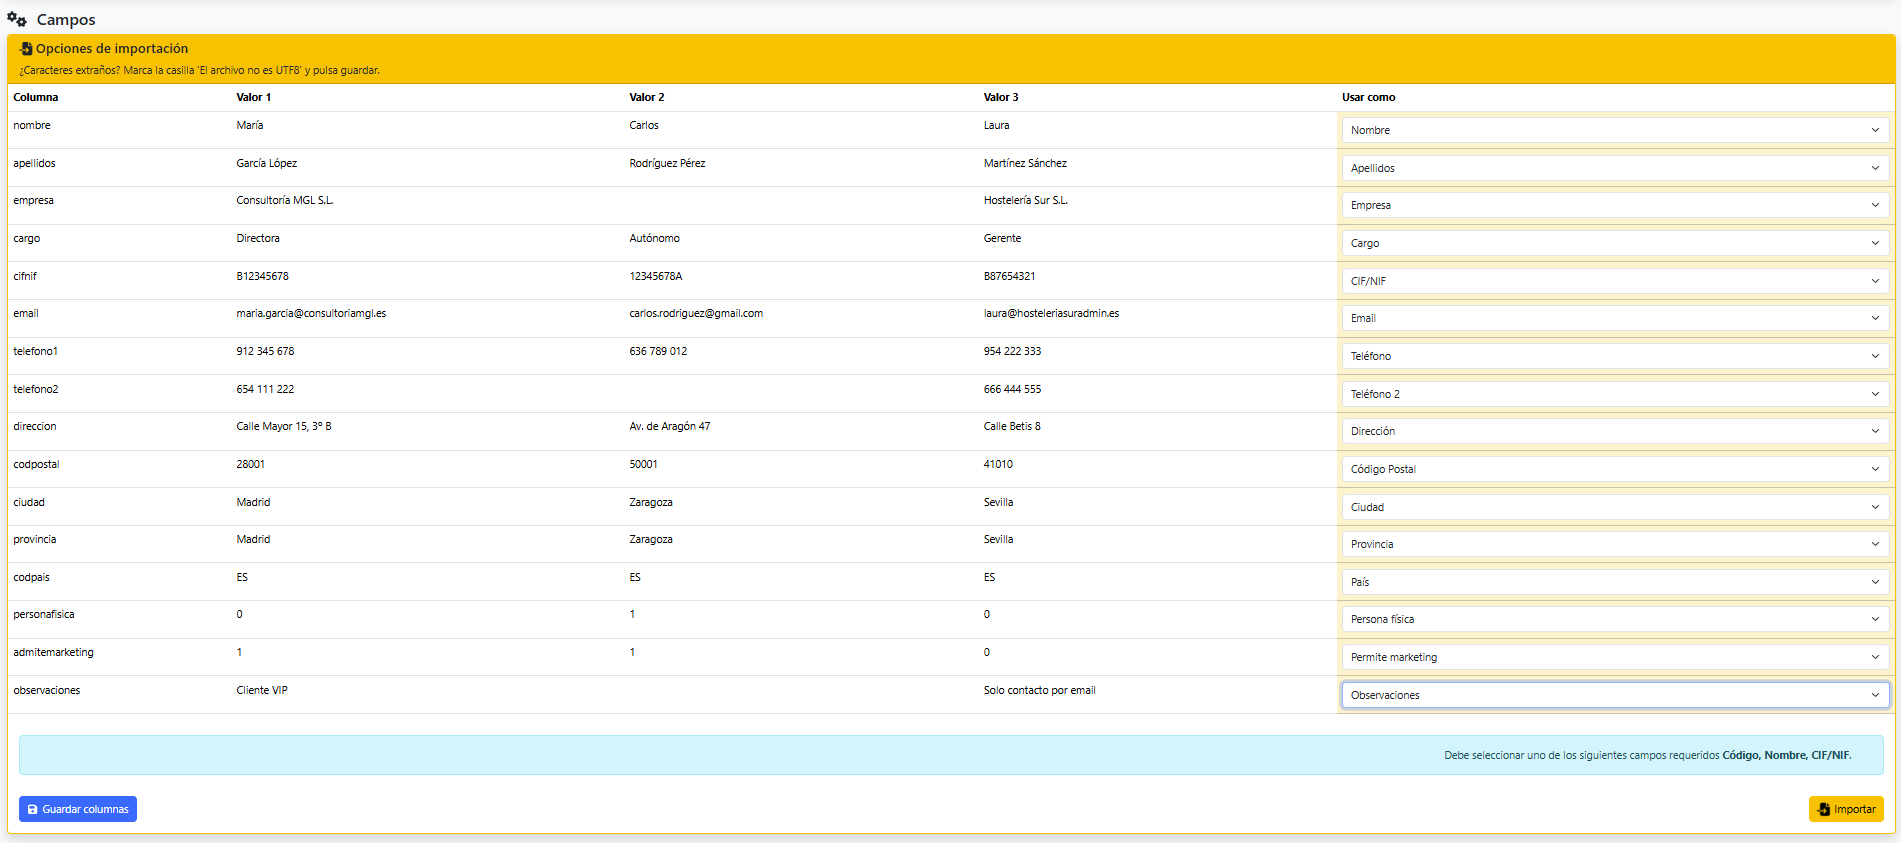This screenshot has height=843, width=1901.
Task: Click the 'admitemarketing' column name
Action: 53,652
